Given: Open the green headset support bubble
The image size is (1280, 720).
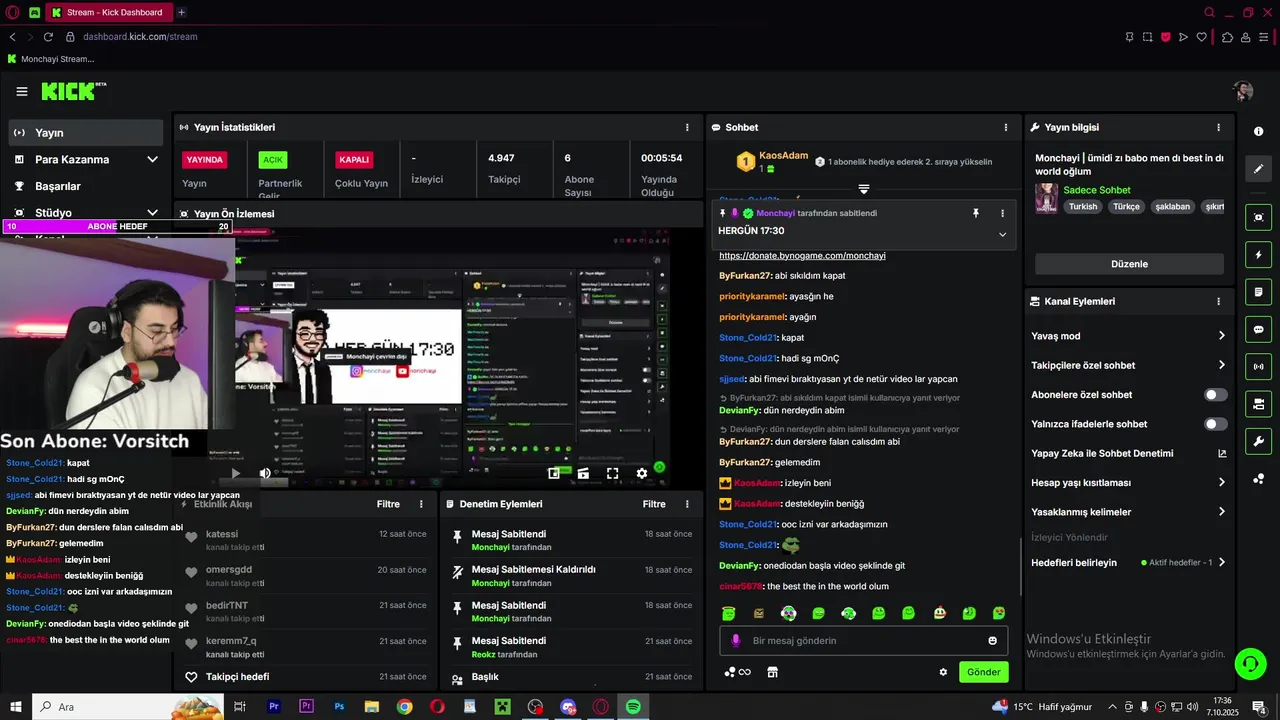Looking at the screenshot, I should click(1249, 663).
